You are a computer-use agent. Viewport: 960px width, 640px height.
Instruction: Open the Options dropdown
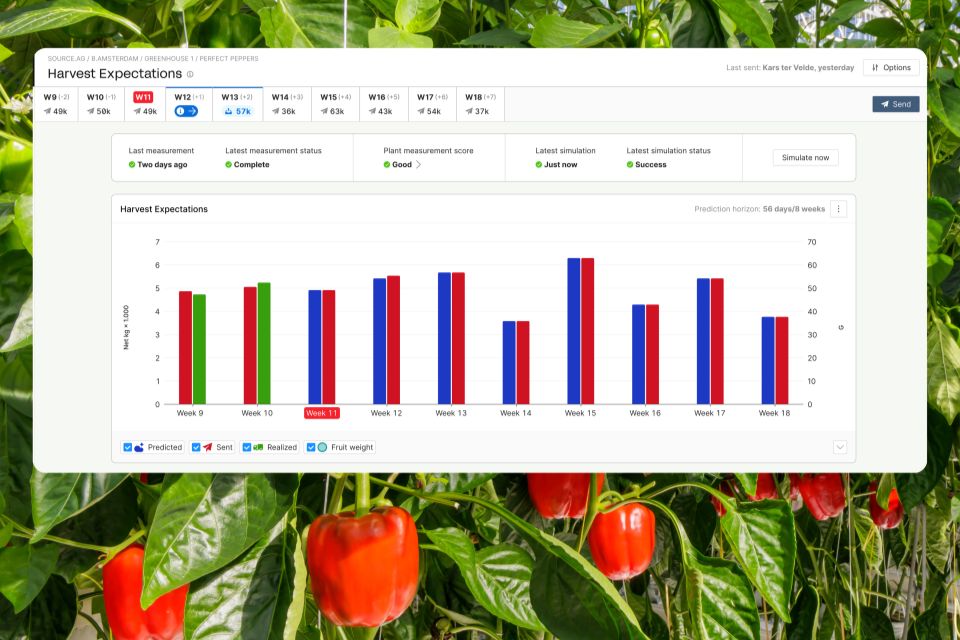coord(891,67)
